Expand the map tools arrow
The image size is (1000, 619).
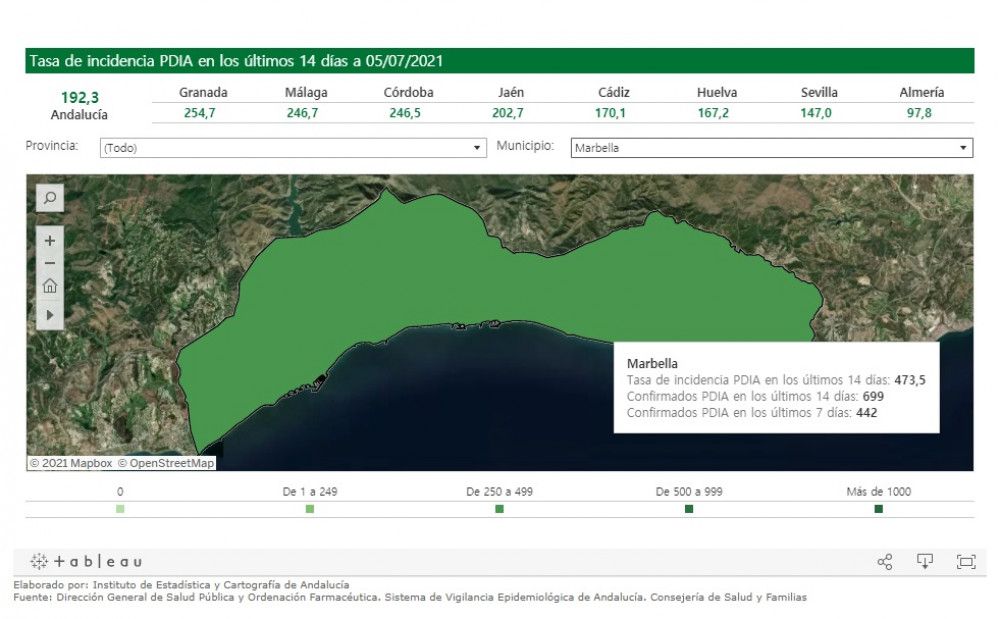pyautogui.click(x=50, y=315)
